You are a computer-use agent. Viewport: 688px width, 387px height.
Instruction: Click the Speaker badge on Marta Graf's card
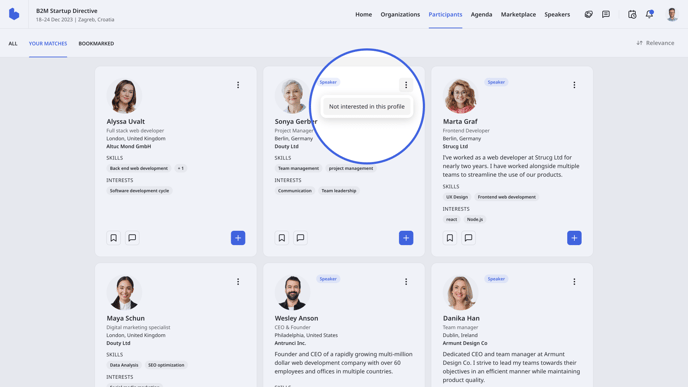click(496, 82)
